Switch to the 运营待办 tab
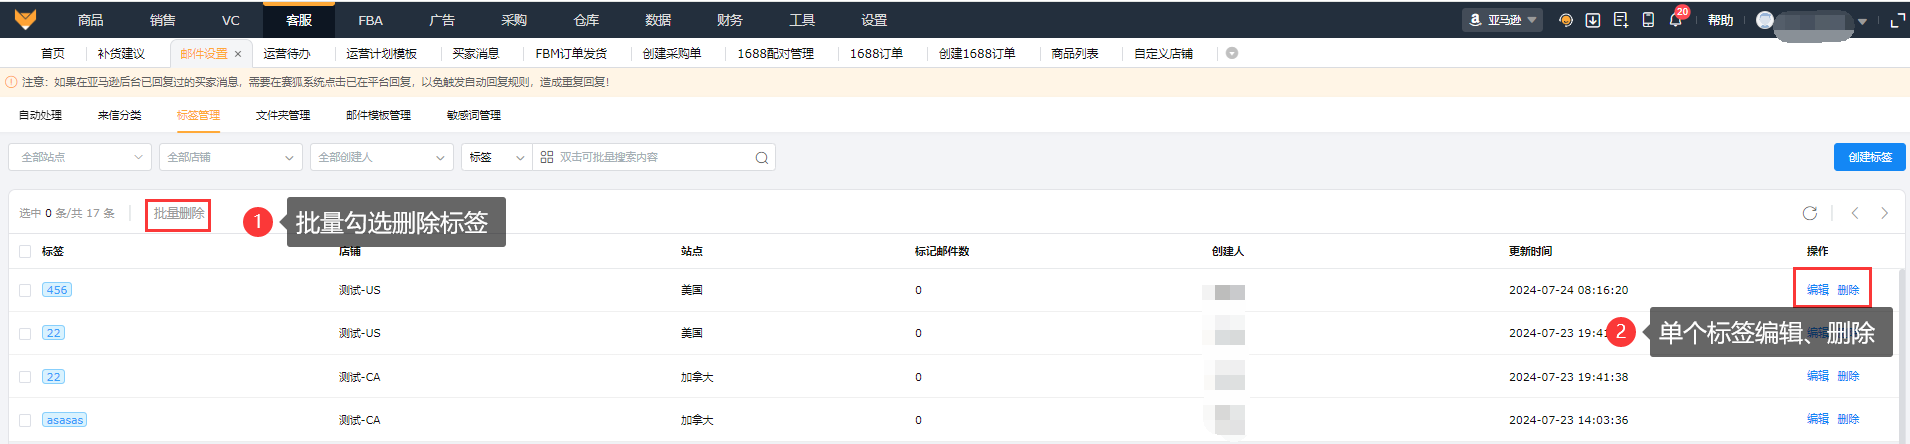Screen dimensions: 1910x444 [287, 54]
